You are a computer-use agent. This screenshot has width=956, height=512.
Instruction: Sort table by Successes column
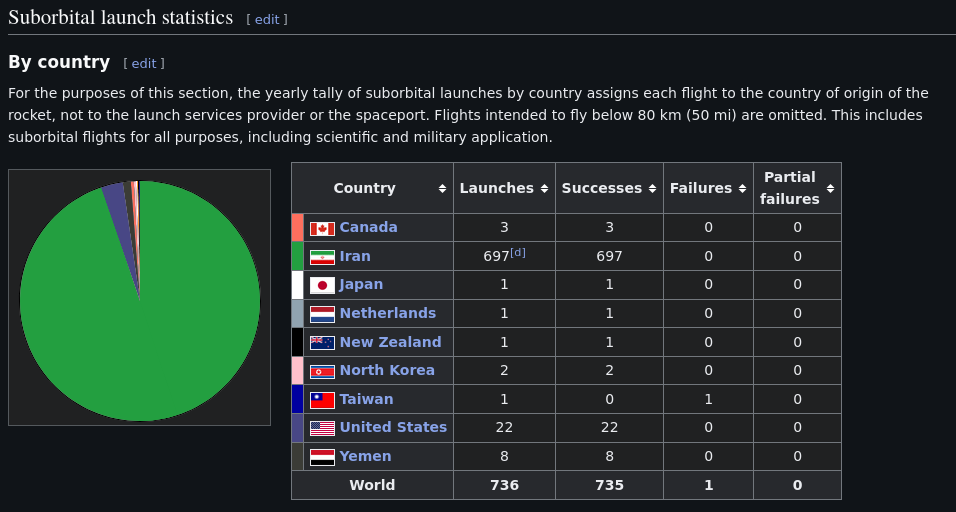652,189
